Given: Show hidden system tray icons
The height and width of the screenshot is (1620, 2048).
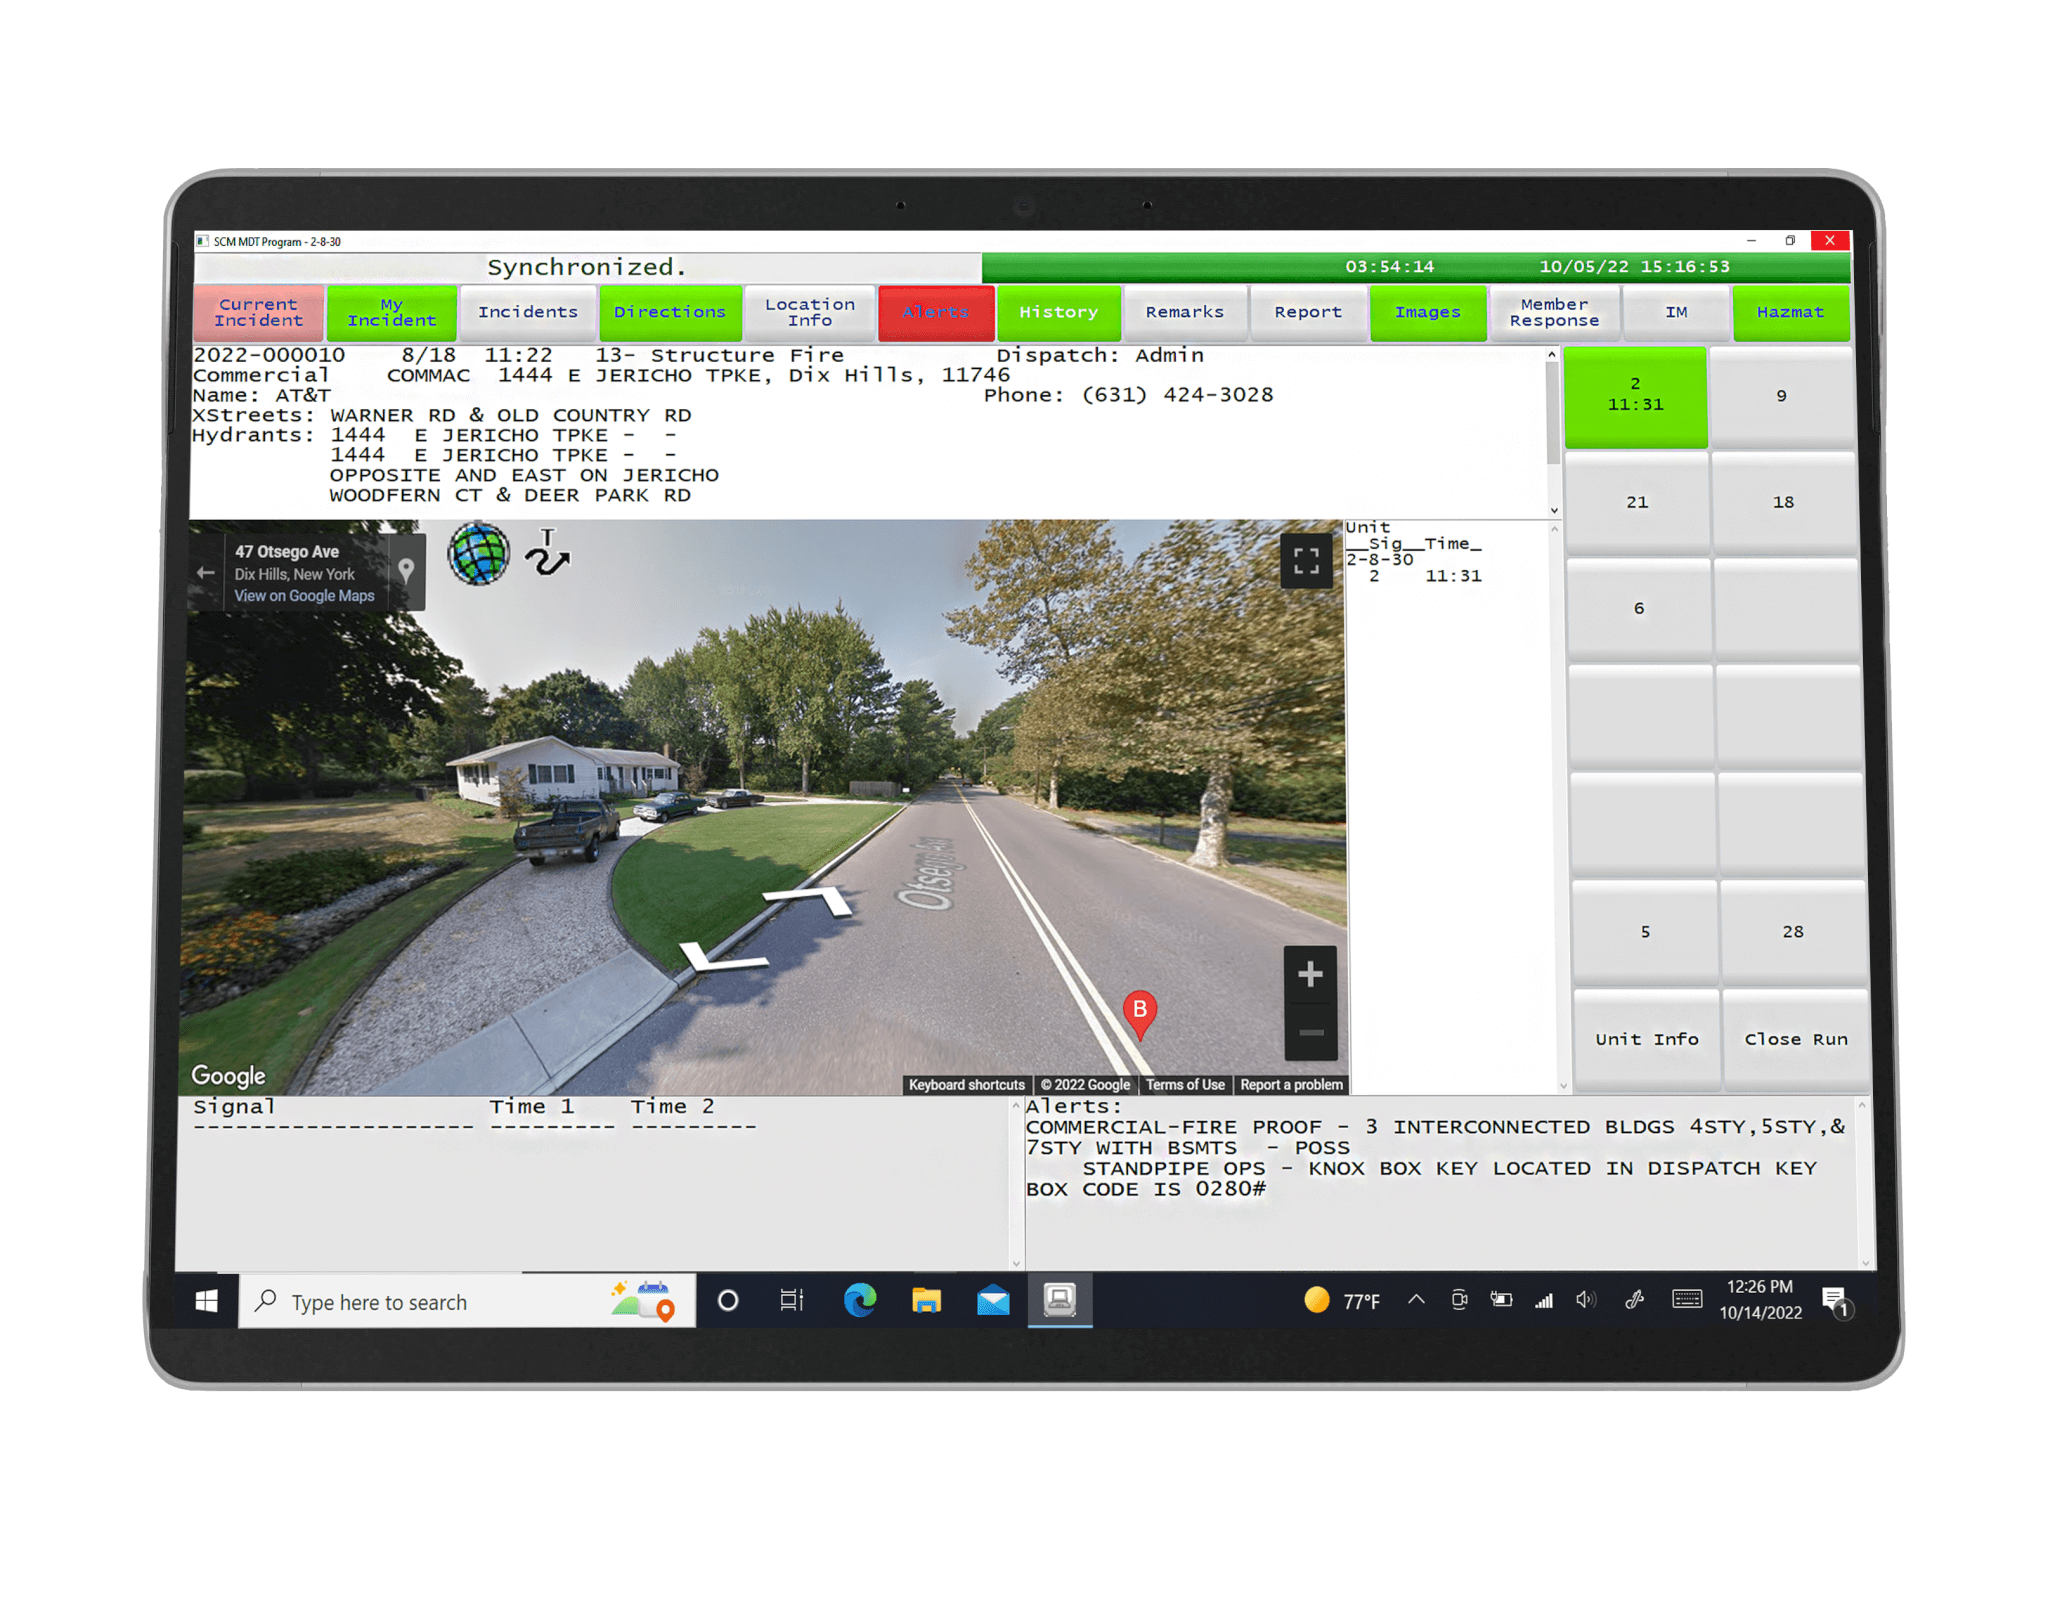Looking at the screenshot, I should coord(1416,1300).
